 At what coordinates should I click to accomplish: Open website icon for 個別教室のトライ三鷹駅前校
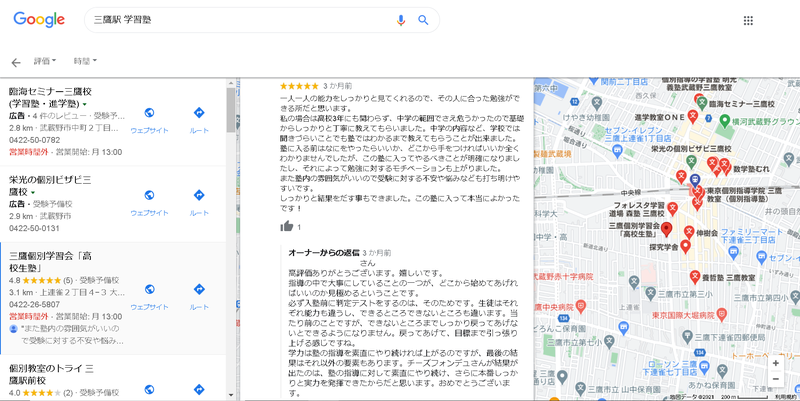coord(149,390)
